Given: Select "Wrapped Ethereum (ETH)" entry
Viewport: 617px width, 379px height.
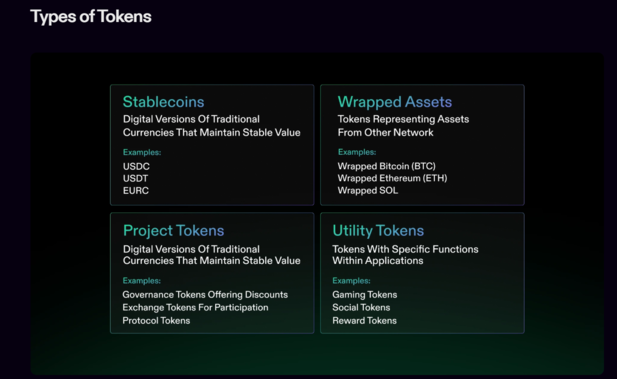Looking at the screenshot, I should (x=392, y=178).
